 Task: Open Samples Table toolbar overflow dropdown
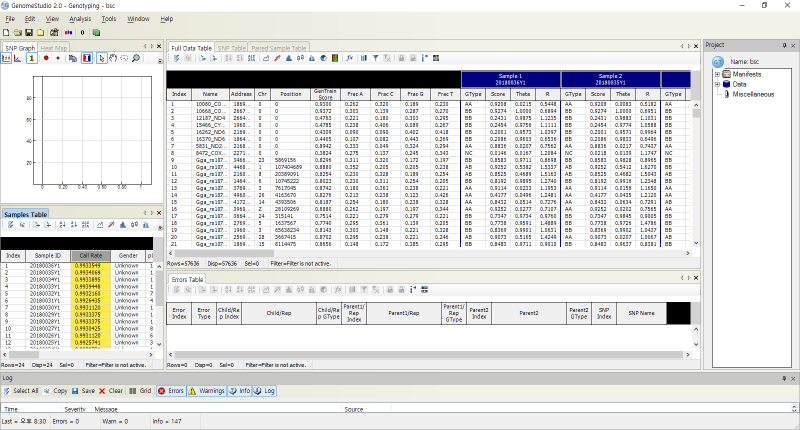160,227
